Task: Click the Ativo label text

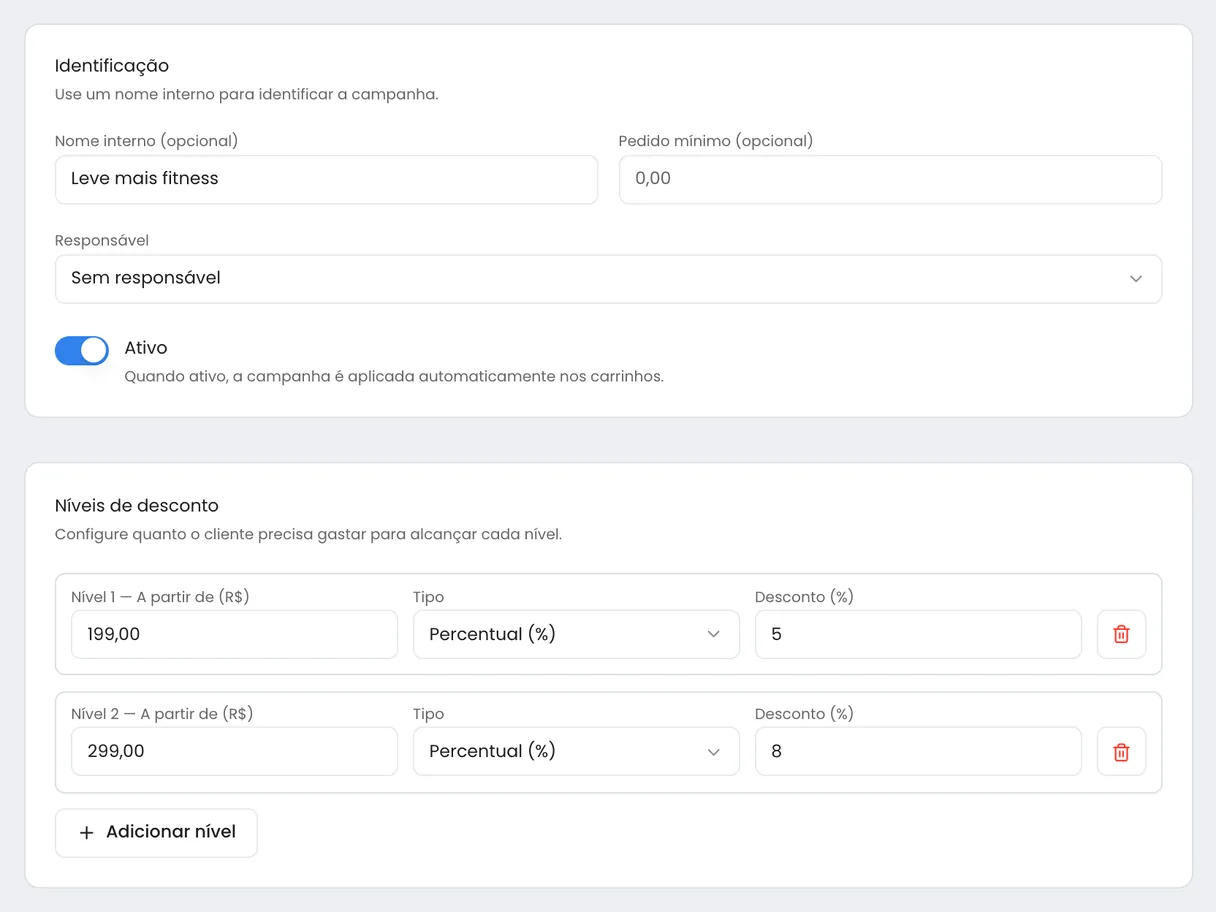Action: coord(146,348)
